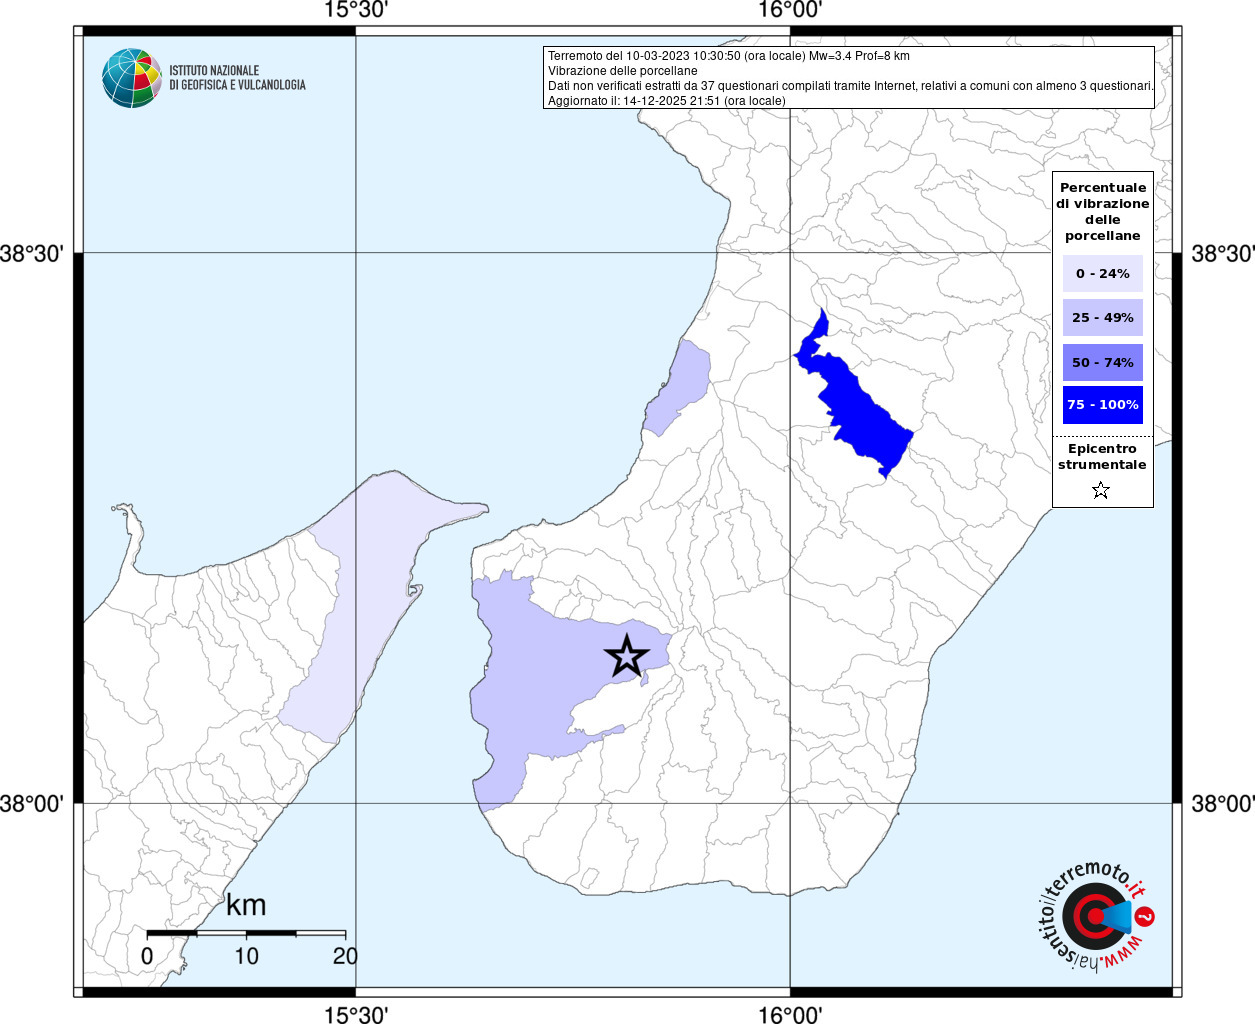The height and width of the screenshot is (1024, 1255).
Task: Click the right 38°30' latitude label
Action: [1223, 254]
